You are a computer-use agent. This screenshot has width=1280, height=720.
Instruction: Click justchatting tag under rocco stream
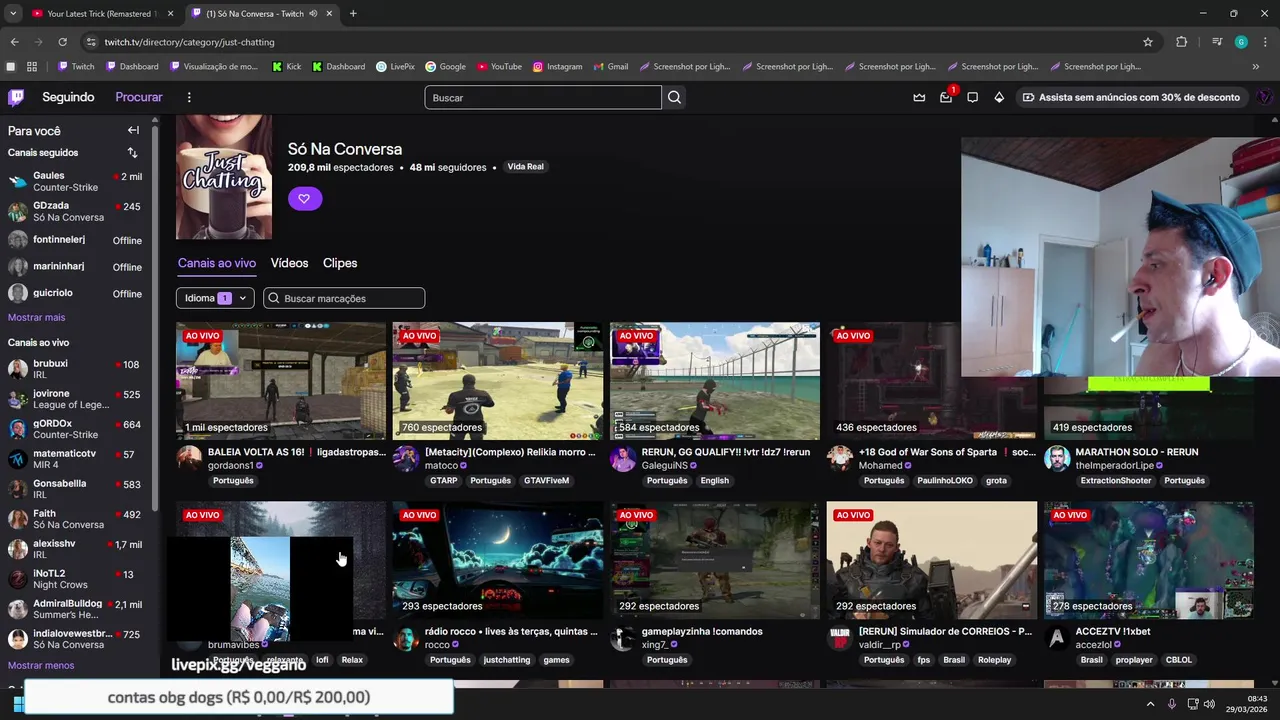click(507, 660)
